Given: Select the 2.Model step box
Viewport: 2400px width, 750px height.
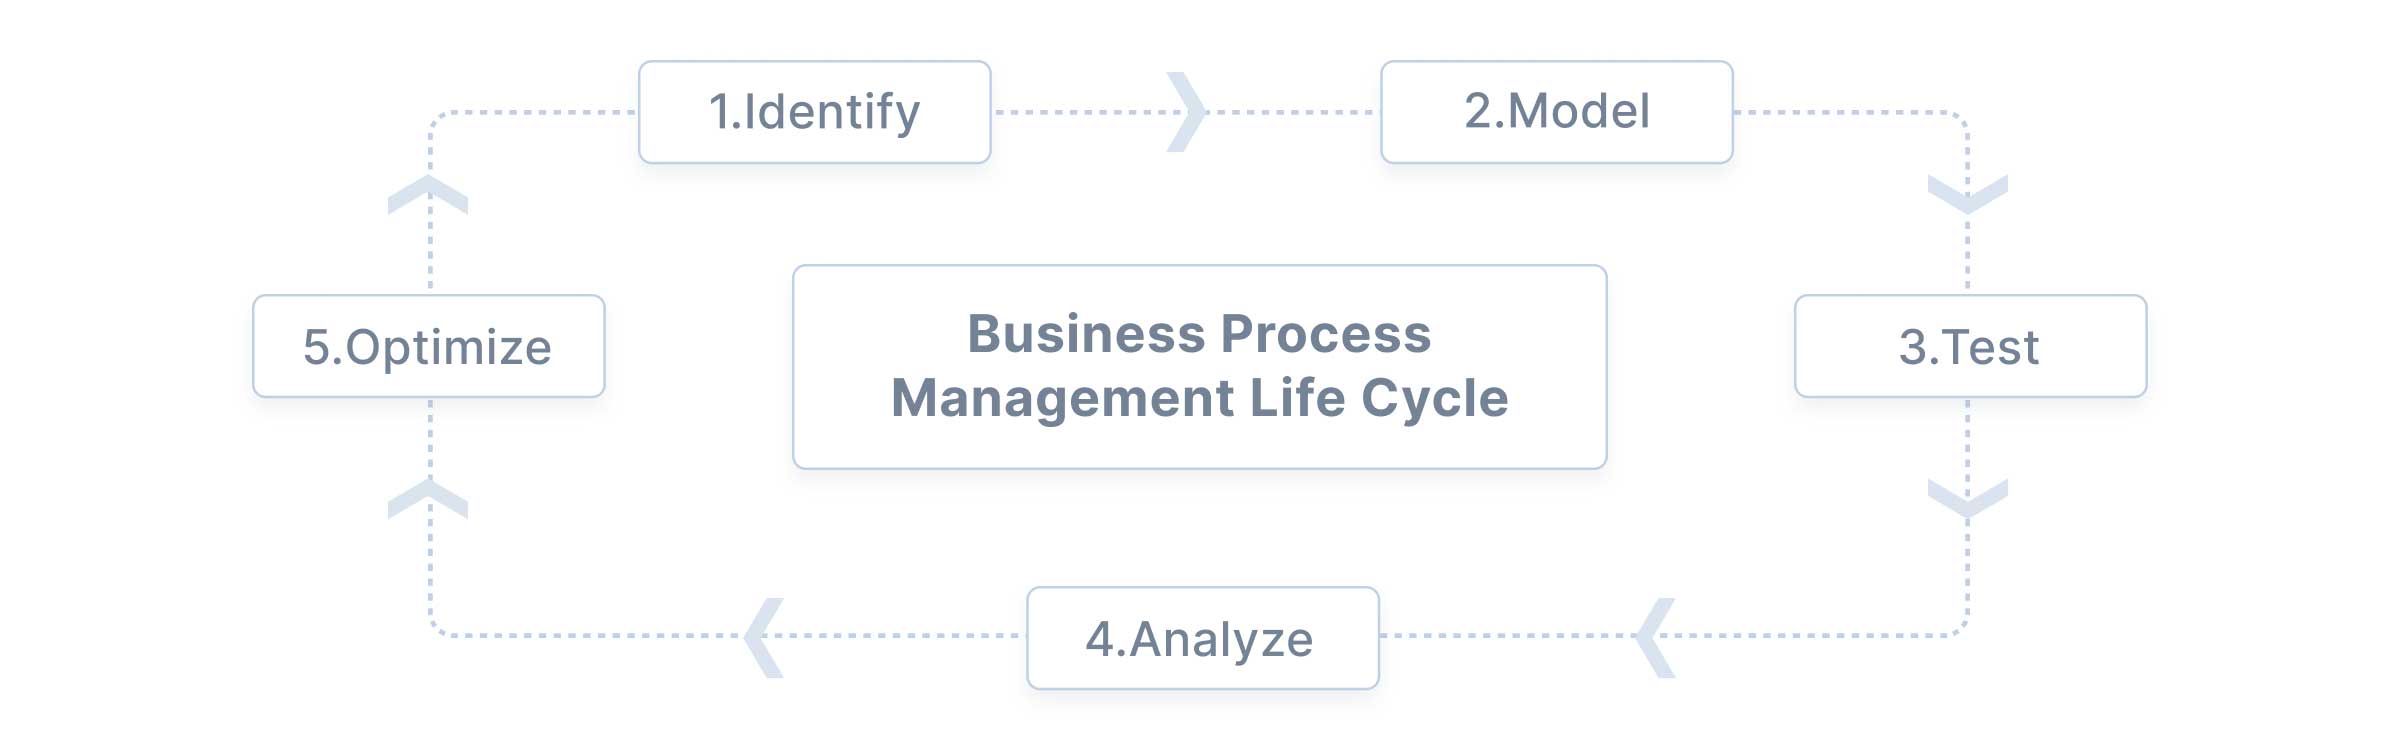Looking at the screenshot, I should click(x=1557, y=112).
